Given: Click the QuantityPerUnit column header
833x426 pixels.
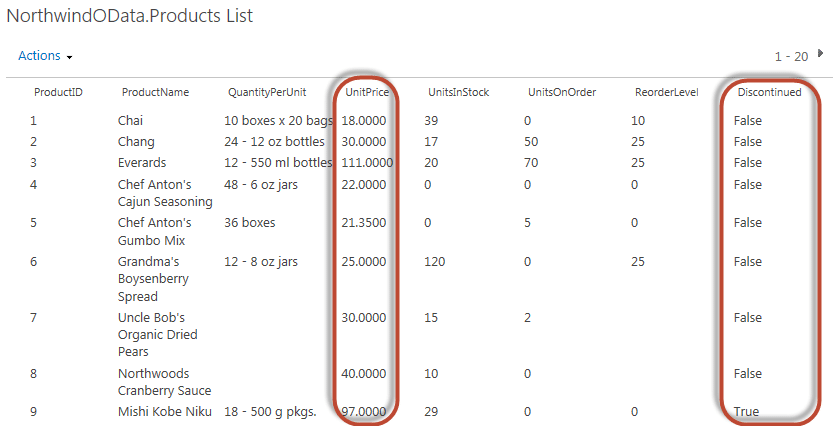Looking at the screenshot, I should (x=267, y=92).
